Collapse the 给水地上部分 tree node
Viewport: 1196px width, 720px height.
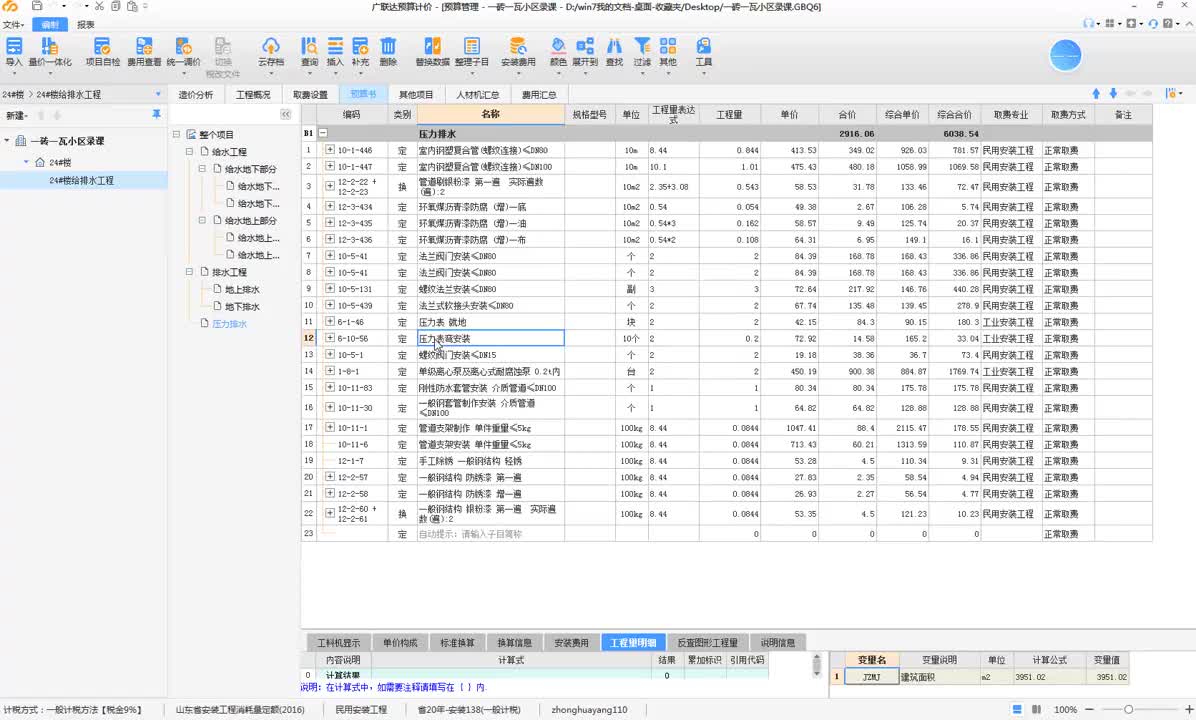point(202,220)
